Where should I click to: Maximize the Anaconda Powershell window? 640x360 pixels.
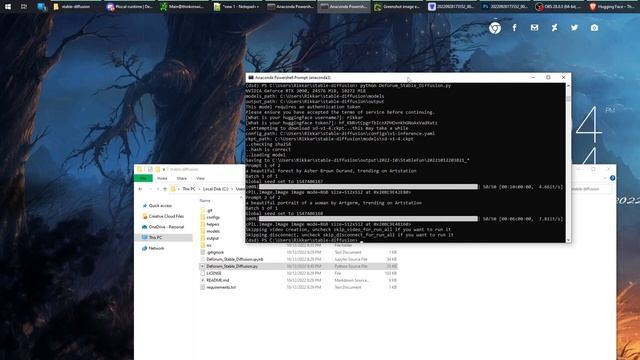[548, 77]
